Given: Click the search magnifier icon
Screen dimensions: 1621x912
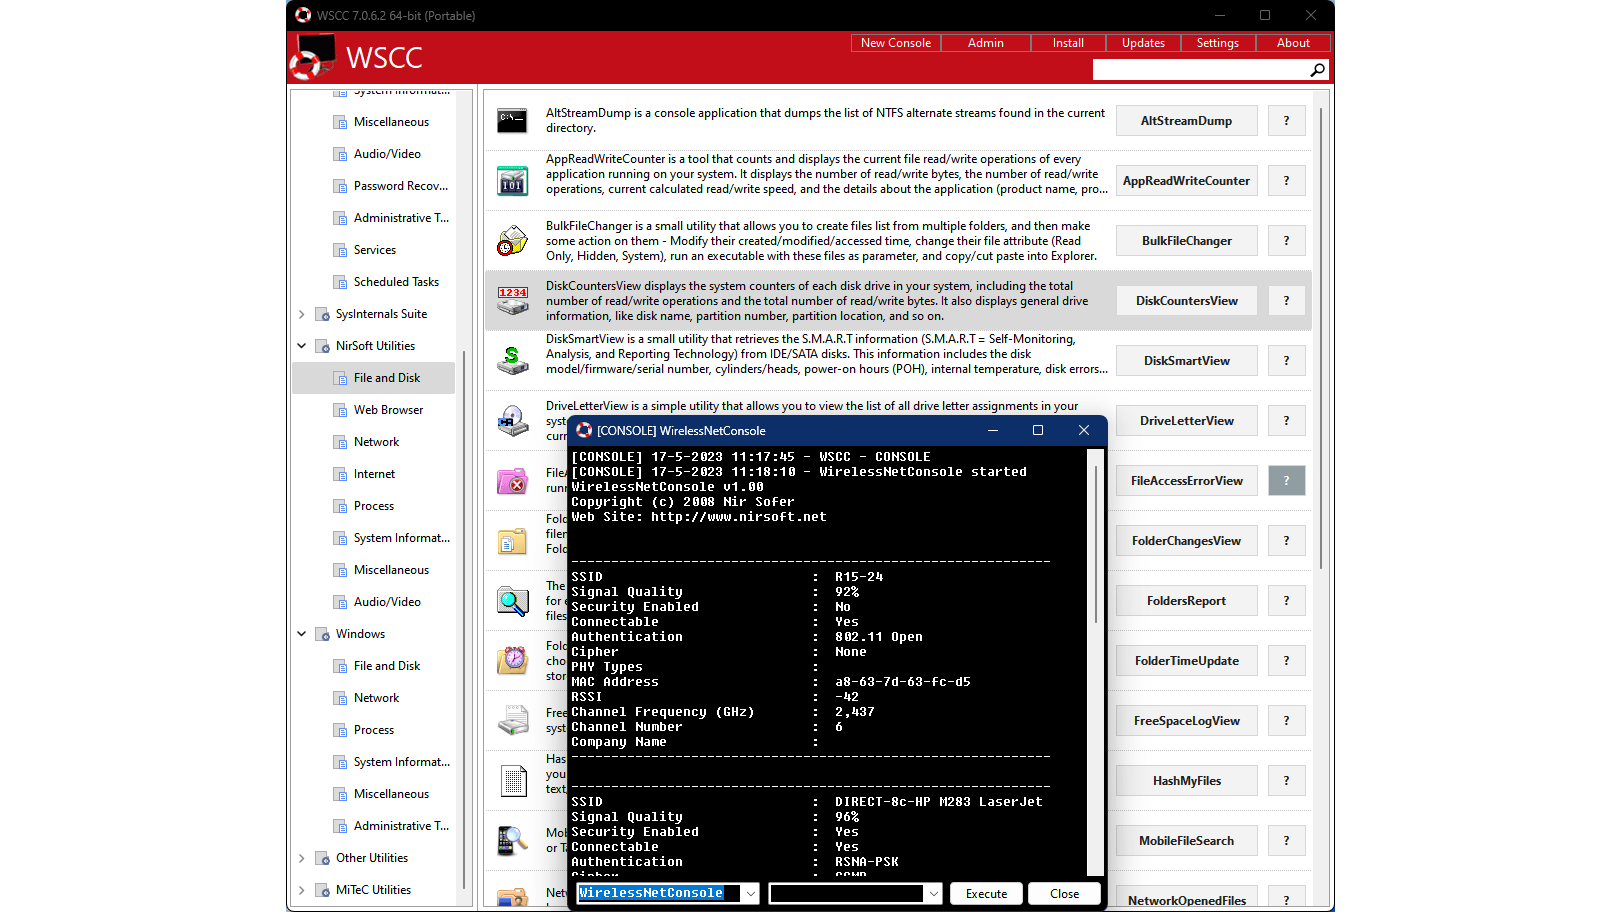Looking at the screenshot, I should click(1317, 70).
